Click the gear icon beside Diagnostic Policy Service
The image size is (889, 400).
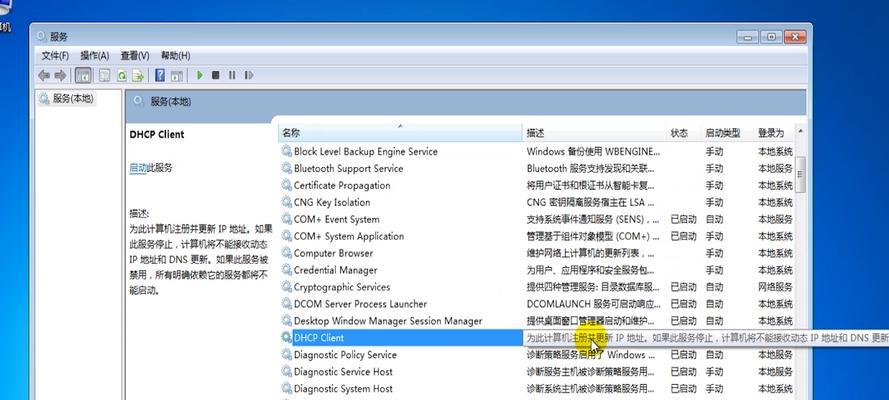tap(287, 355)
